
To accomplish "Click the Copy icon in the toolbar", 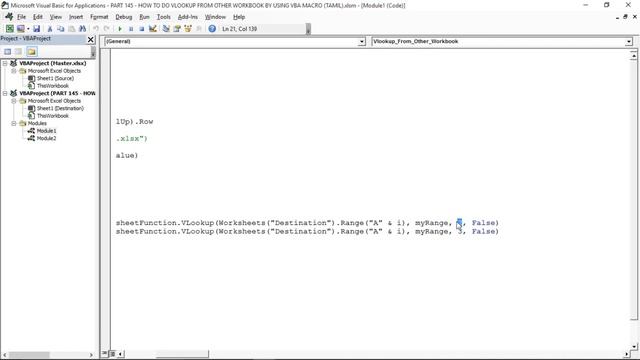I will point(60,29).
